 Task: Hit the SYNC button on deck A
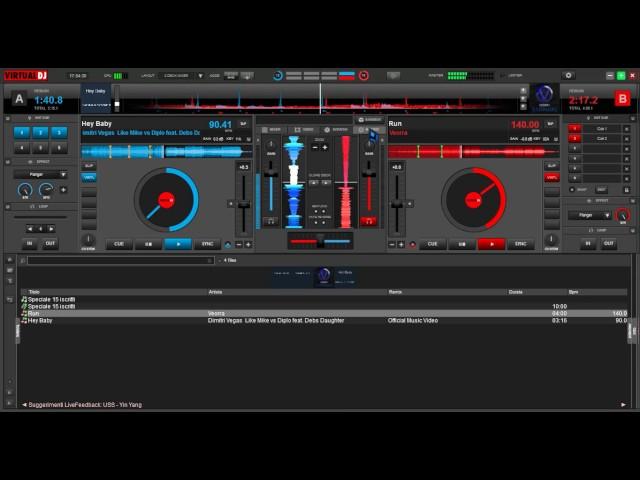pos(207,244)
